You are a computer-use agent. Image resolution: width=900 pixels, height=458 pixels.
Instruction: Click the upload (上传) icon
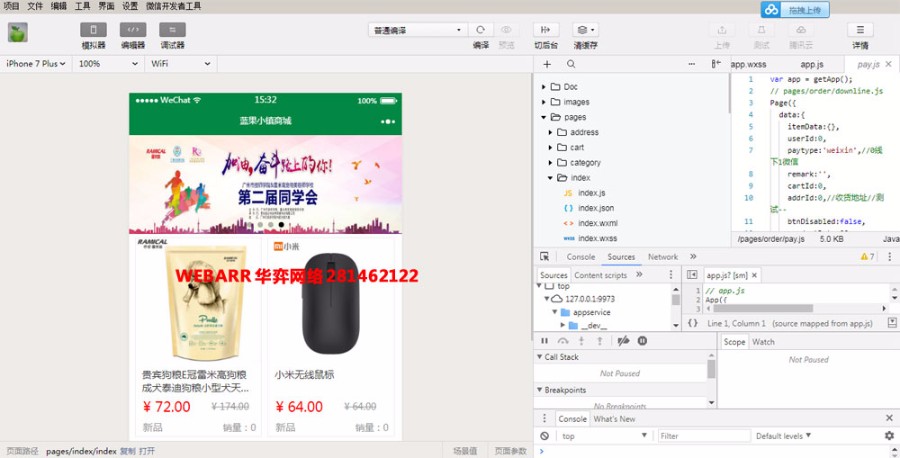tap(721, 30)
